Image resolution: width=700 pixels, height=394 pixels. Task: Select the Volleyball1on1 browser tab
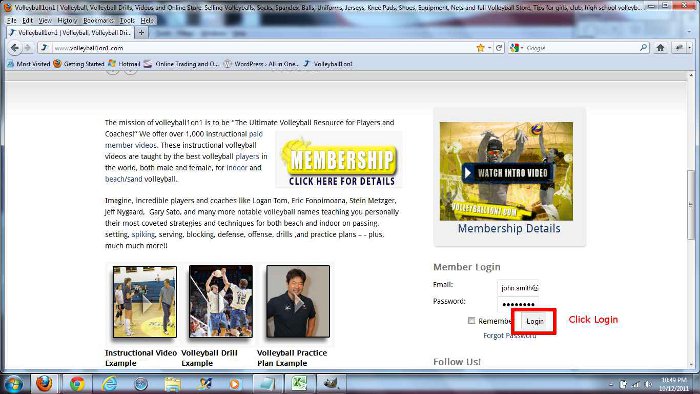(70, 33)
